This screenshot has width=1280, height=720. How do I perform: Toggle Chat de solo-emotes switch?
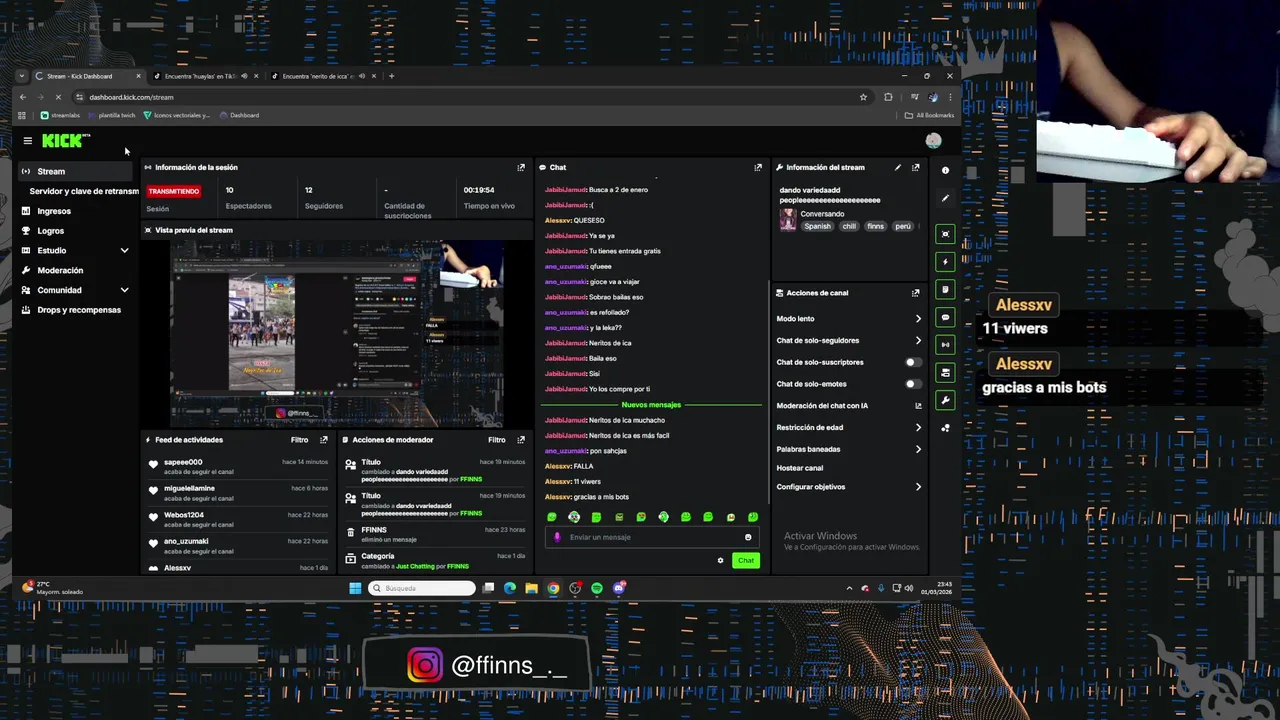coord(912,384)
